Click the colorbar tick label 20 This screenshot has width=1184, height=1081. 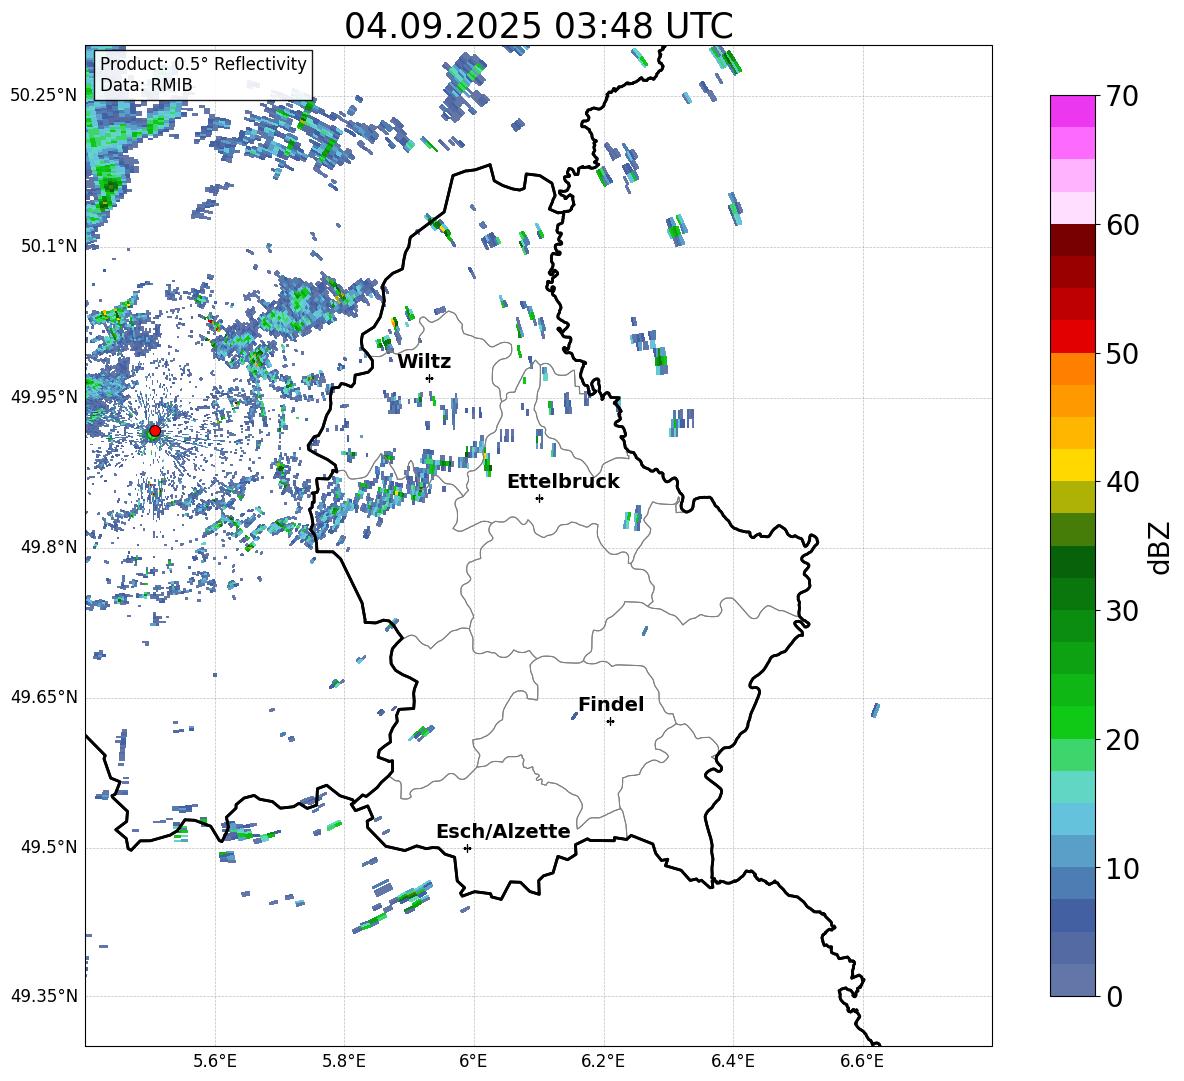pos(1122,740)
